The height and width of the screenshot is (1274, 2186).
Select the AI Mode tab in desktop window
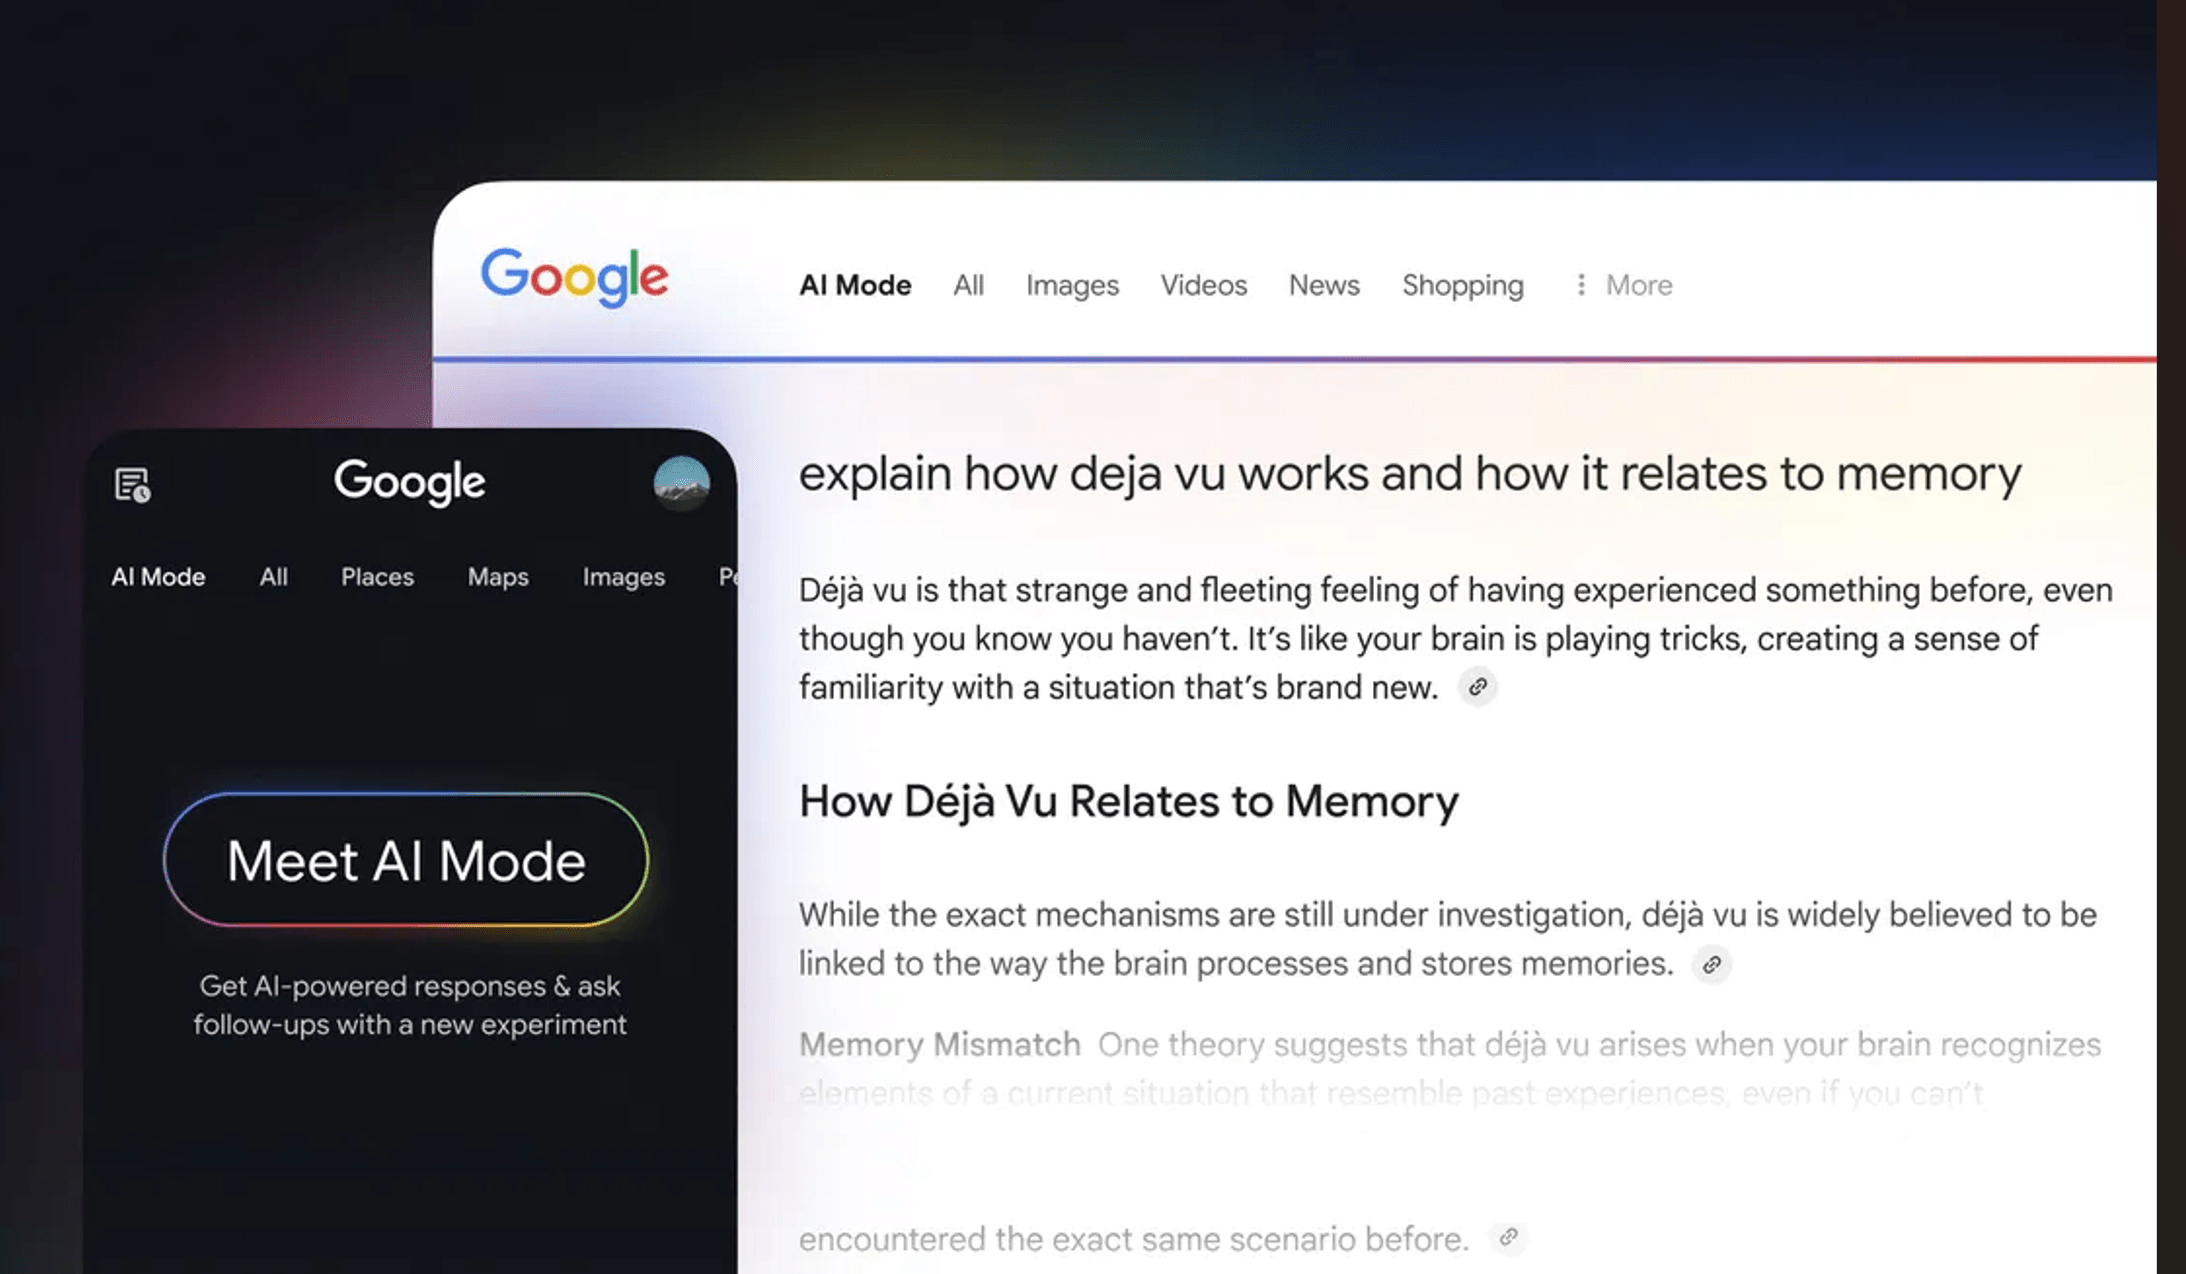click(x=855, y=285)
